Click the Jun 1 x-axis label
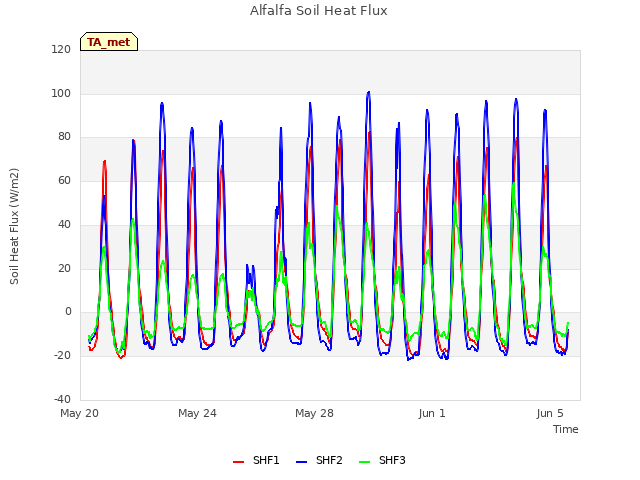Screen dimensions: 640x480 coord(432,413)
